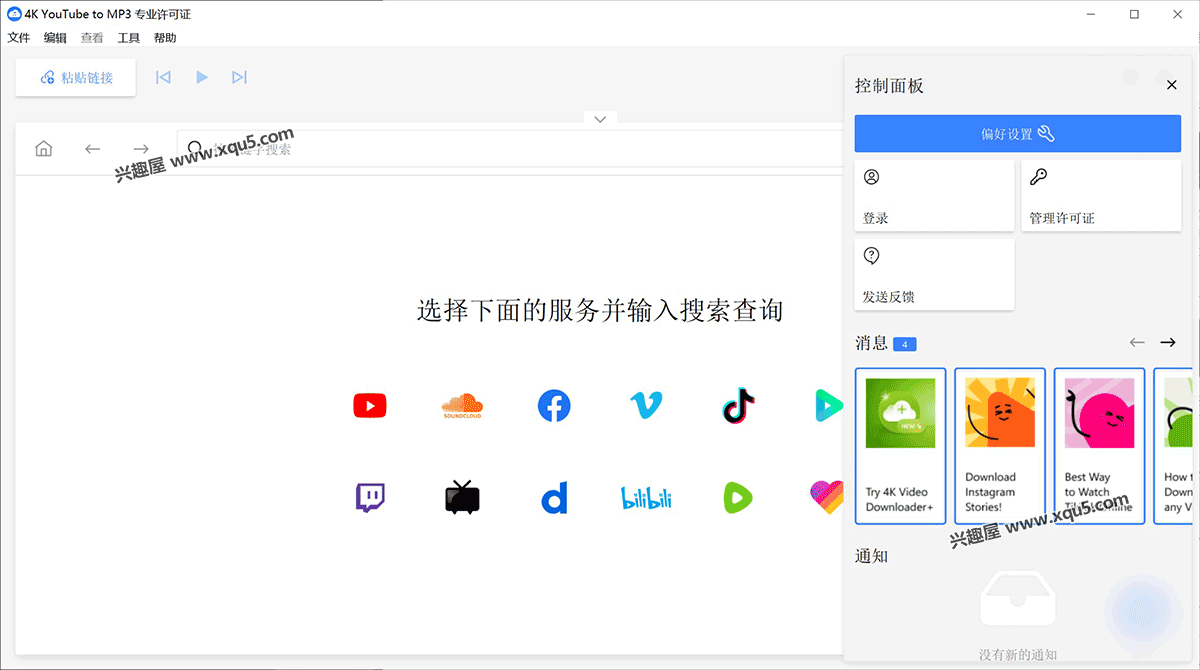Show next messages with right arrow
The image size is (1200, 670).
coord(1168,342)
